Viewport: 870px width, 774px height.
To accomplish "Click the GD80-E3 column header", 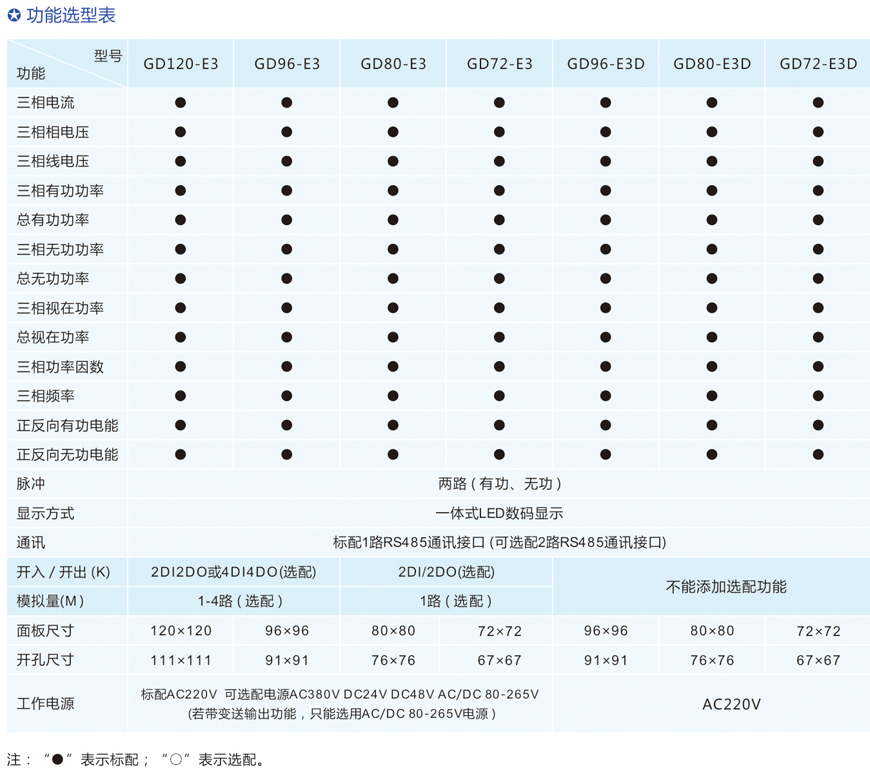I will [x=393, y=64].
